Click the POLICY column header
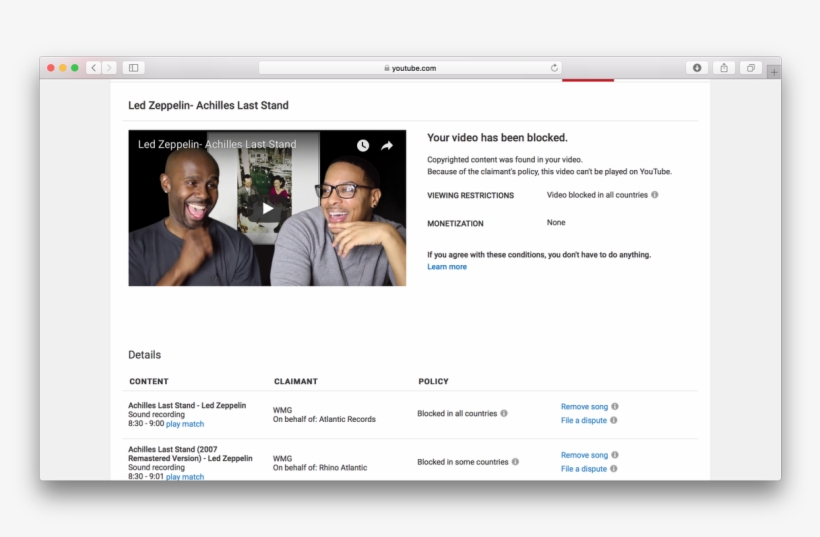The image size is (820, 537). (433, 381)
